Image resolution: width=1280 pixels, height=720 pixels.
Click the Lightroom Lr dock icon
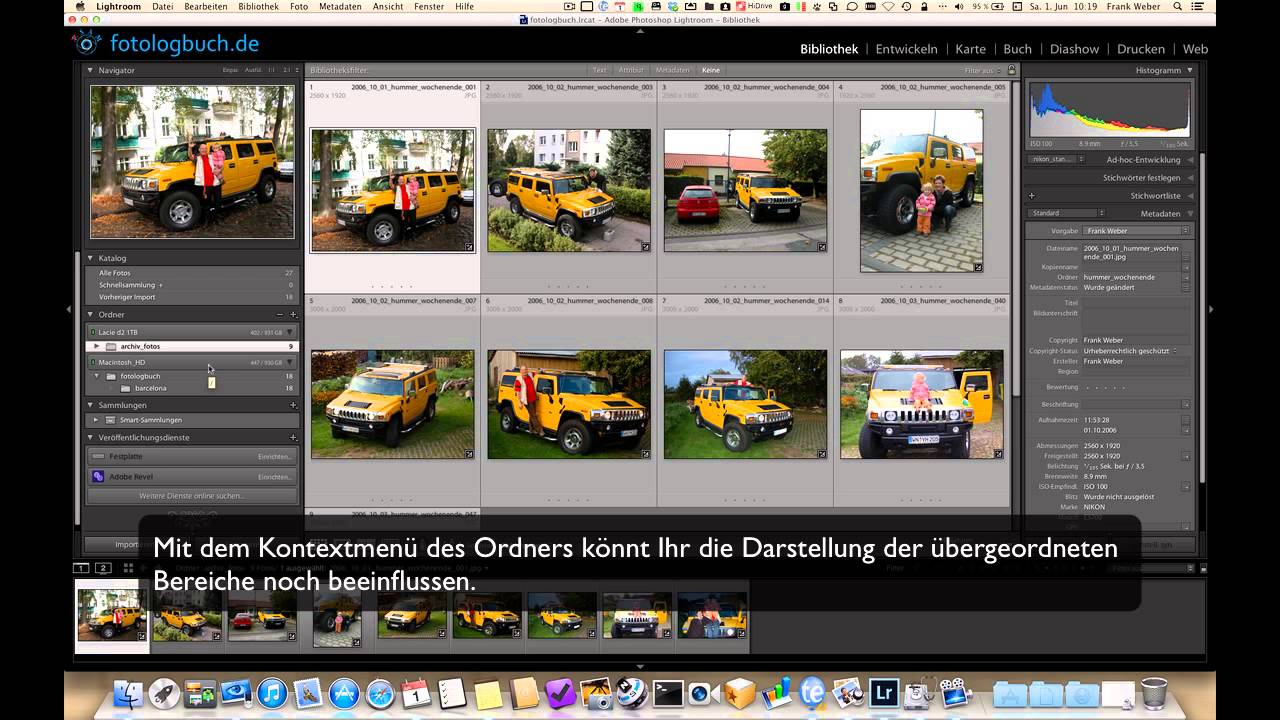coord(884,693)
